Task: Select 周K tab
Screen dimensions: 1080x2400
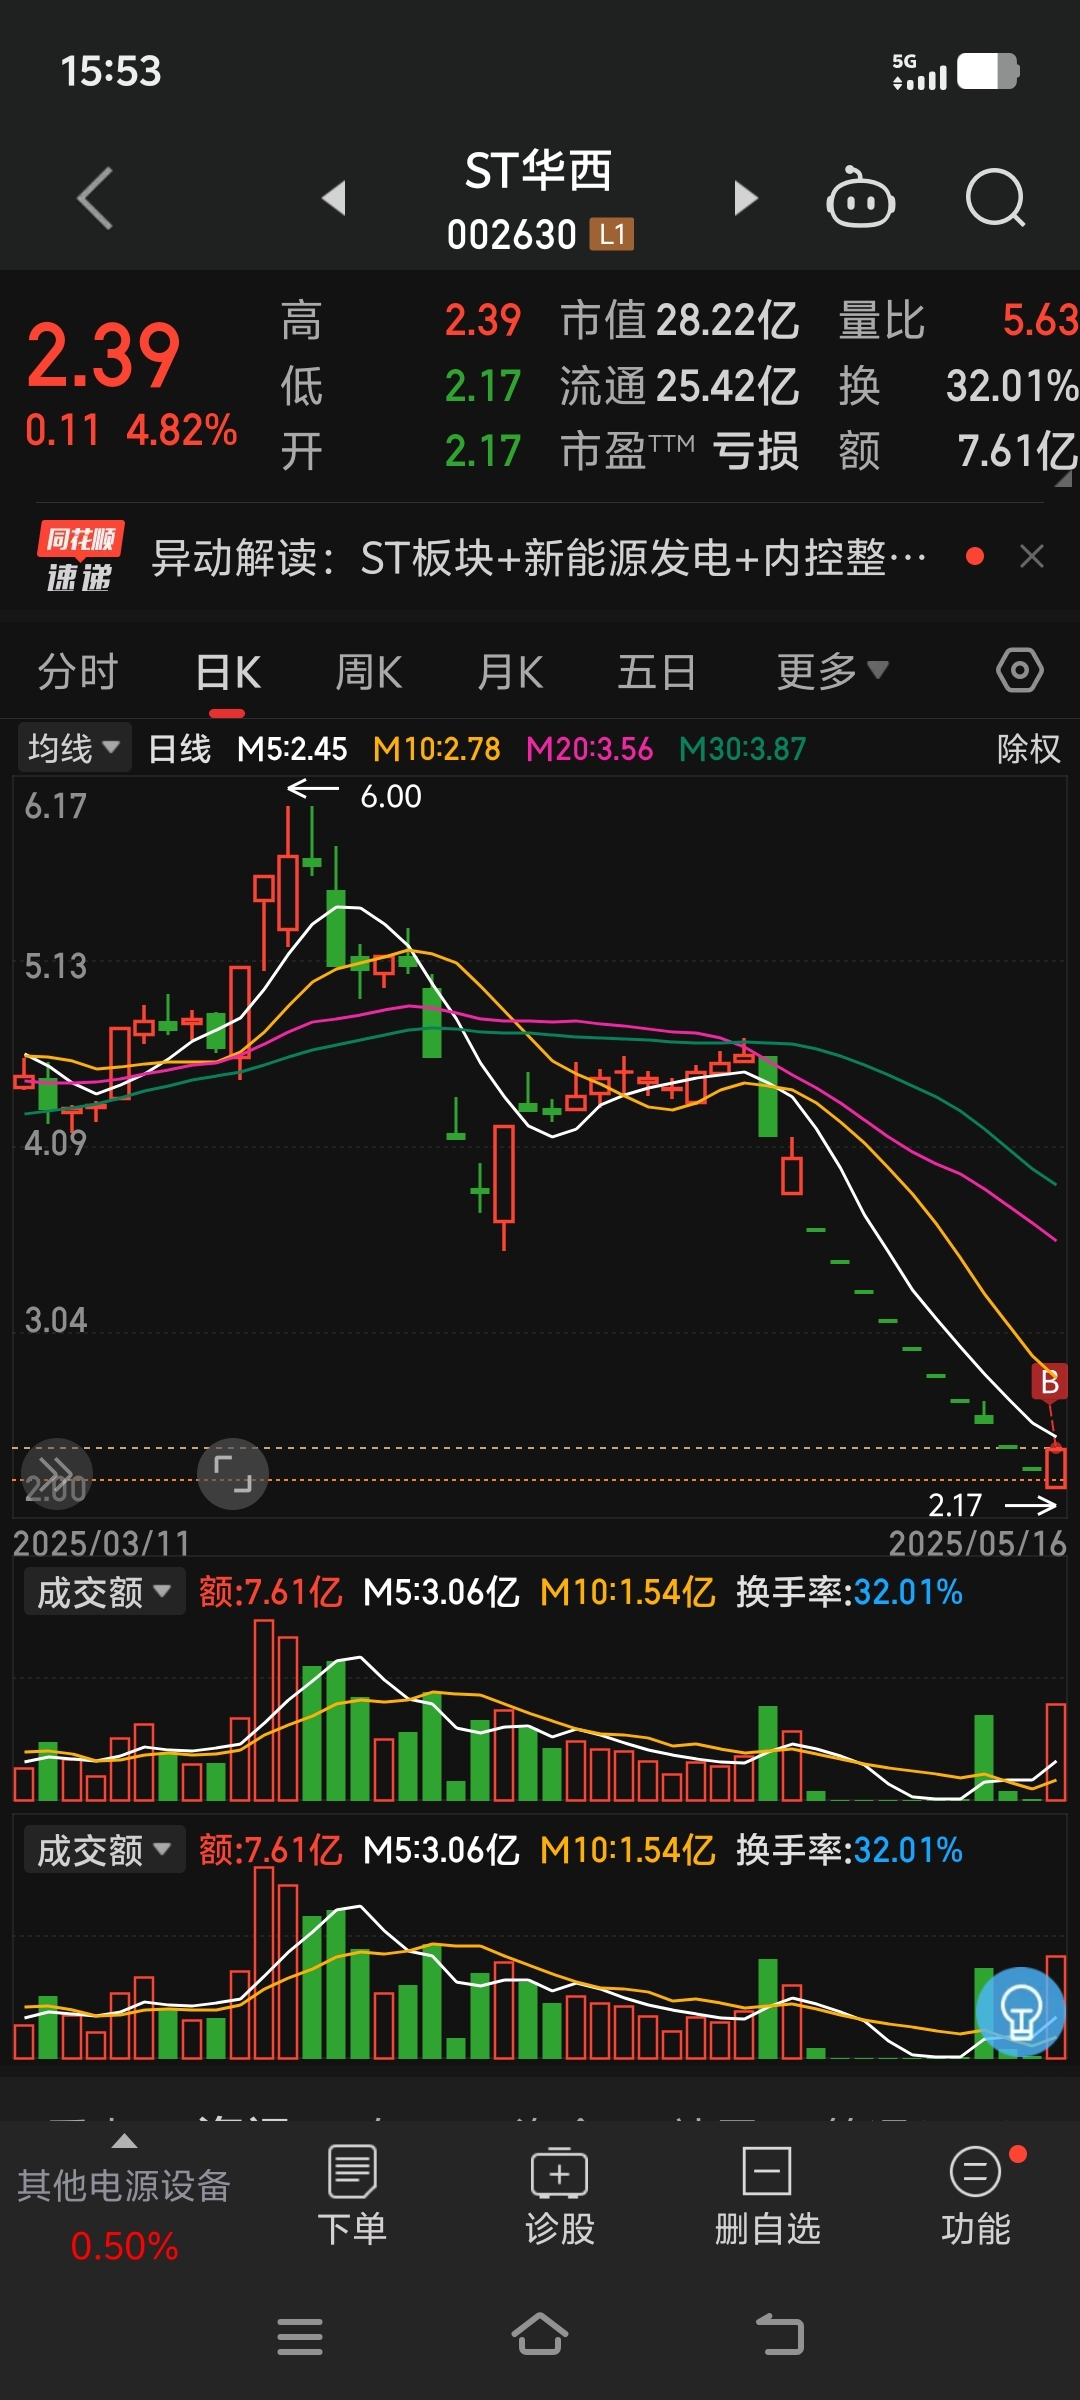Action: pyautogui.click(x=368, y=672)
